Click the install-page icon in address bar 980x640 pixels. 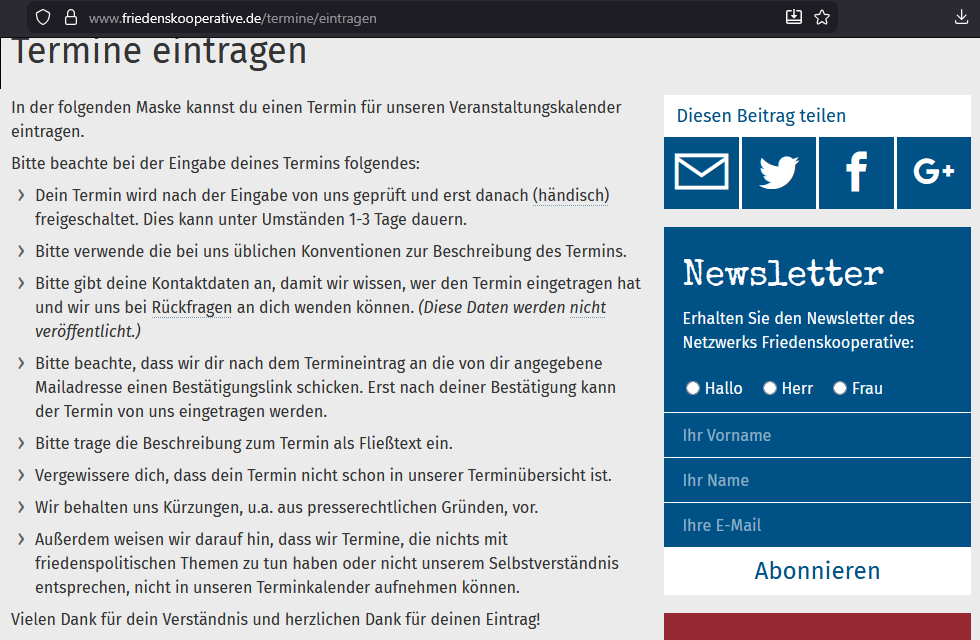(793, 17)
